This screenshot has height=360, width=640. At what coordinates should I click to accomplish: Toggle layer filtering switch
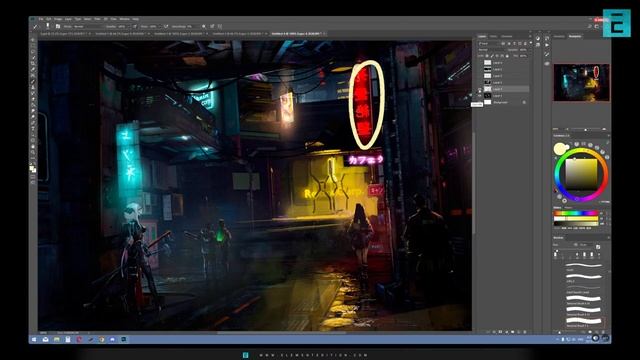[x=531, y=43]
